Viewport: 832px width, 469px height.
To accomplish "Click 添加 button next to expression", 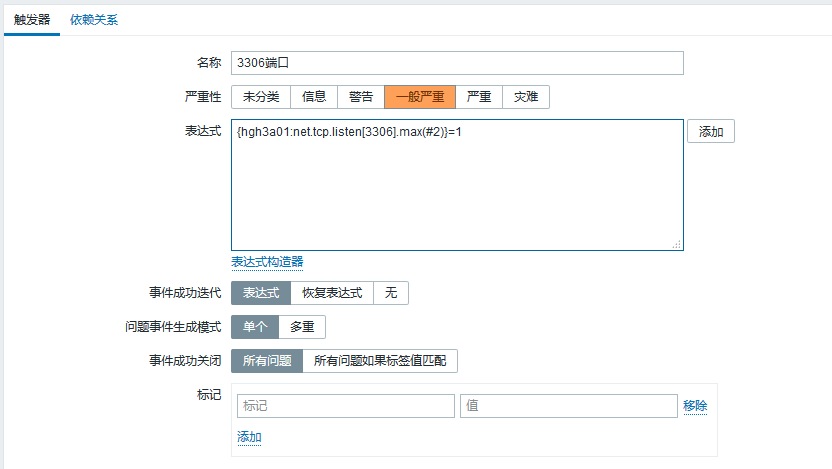I will point(710,132).
